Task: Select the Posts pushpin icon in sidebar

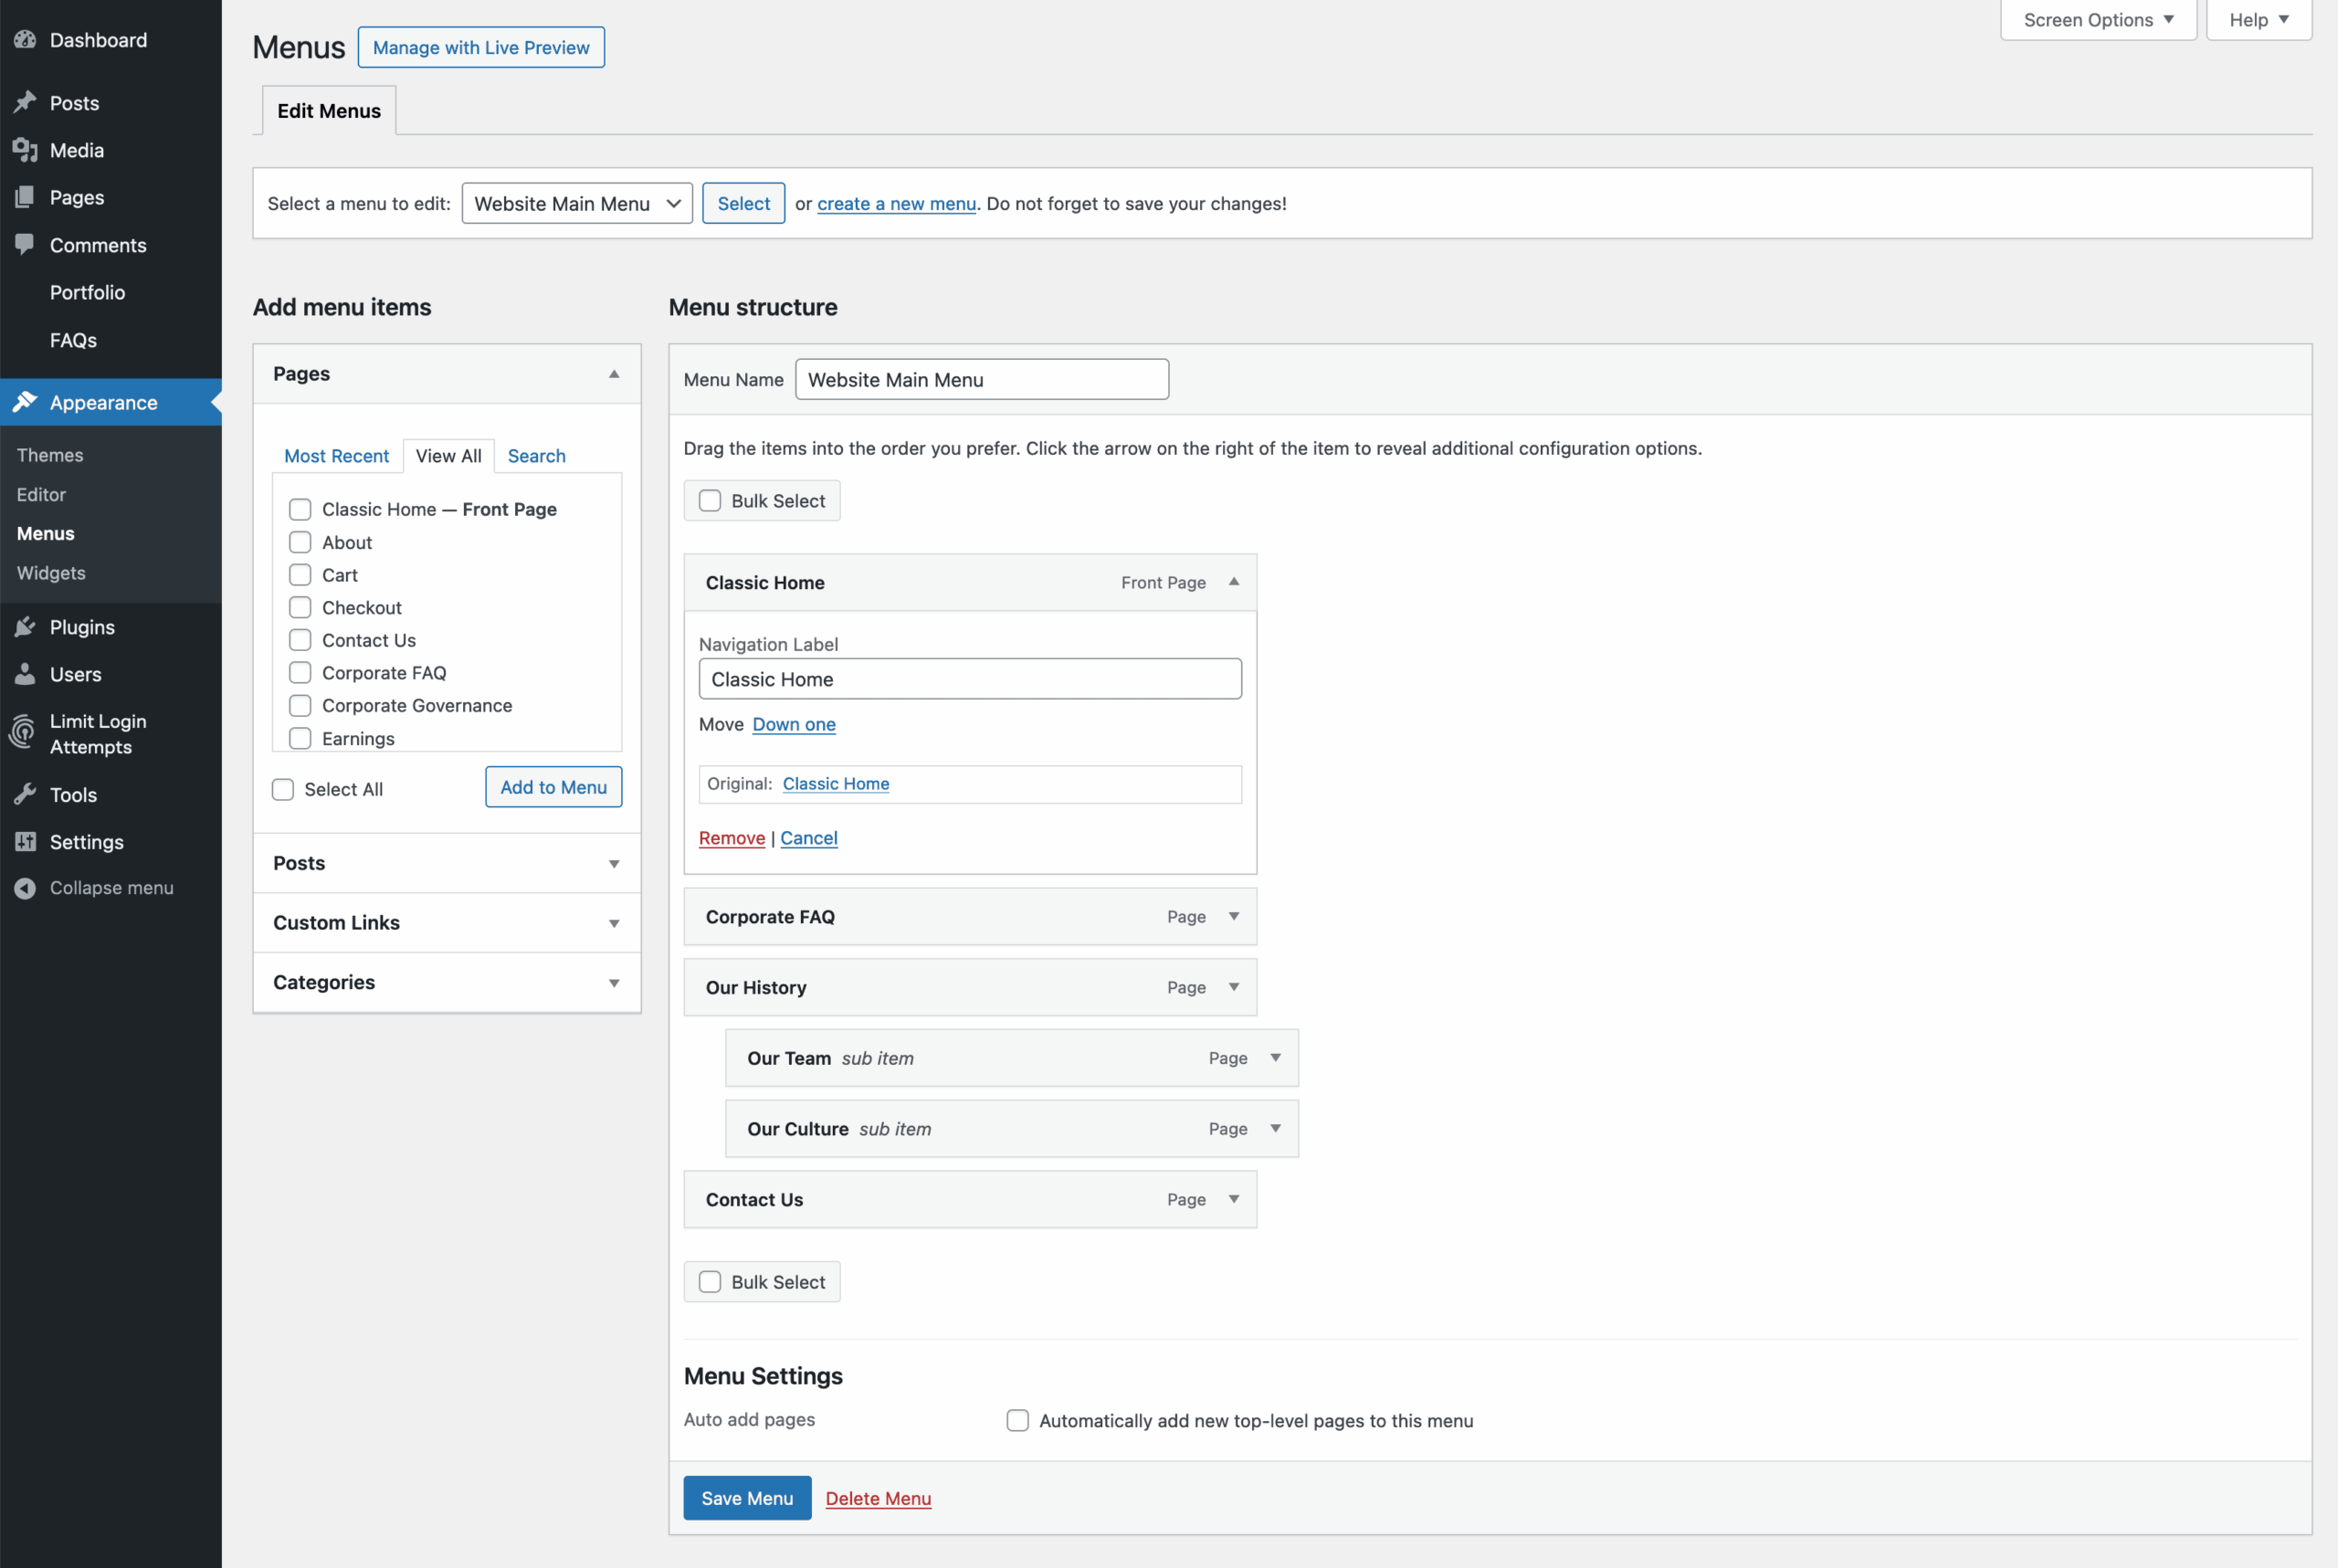Action: tap(27, 102)
